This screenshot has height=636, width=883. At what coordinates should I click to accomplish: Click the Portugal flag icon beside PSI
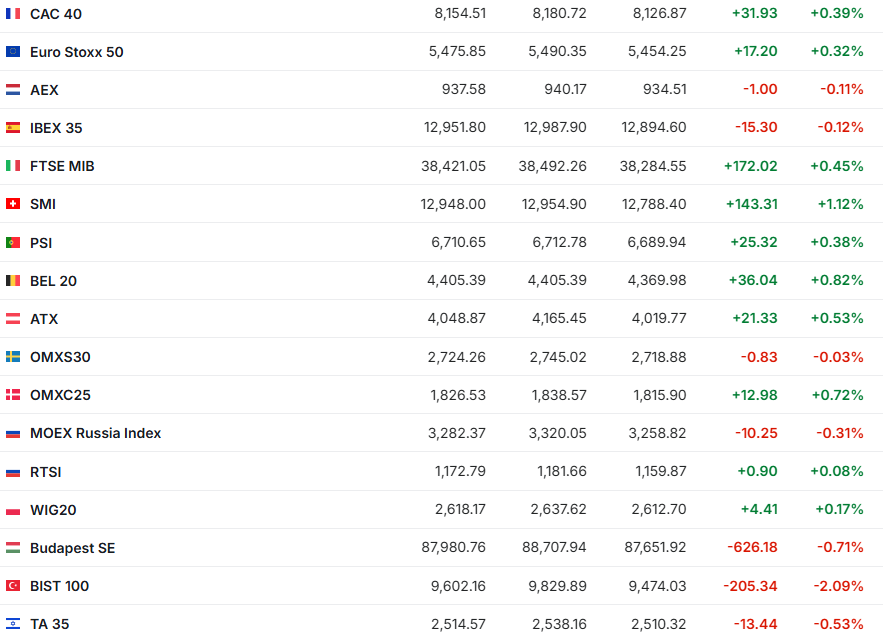point(13,242)
